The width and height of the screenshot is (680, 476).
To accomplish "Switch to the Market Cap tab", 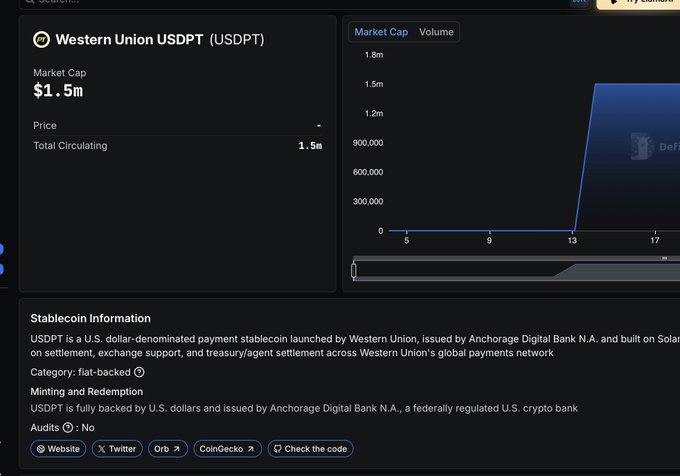I will pos(381,32).
